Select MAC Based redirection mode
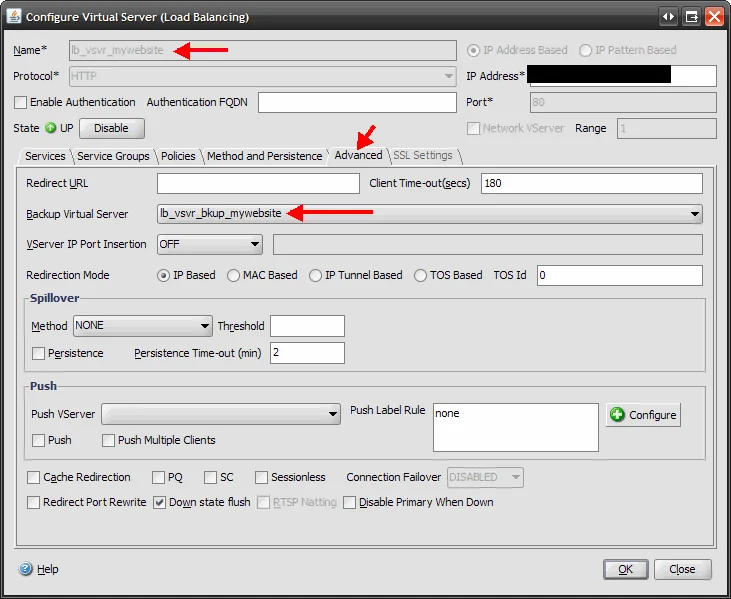 click(233, 275)
